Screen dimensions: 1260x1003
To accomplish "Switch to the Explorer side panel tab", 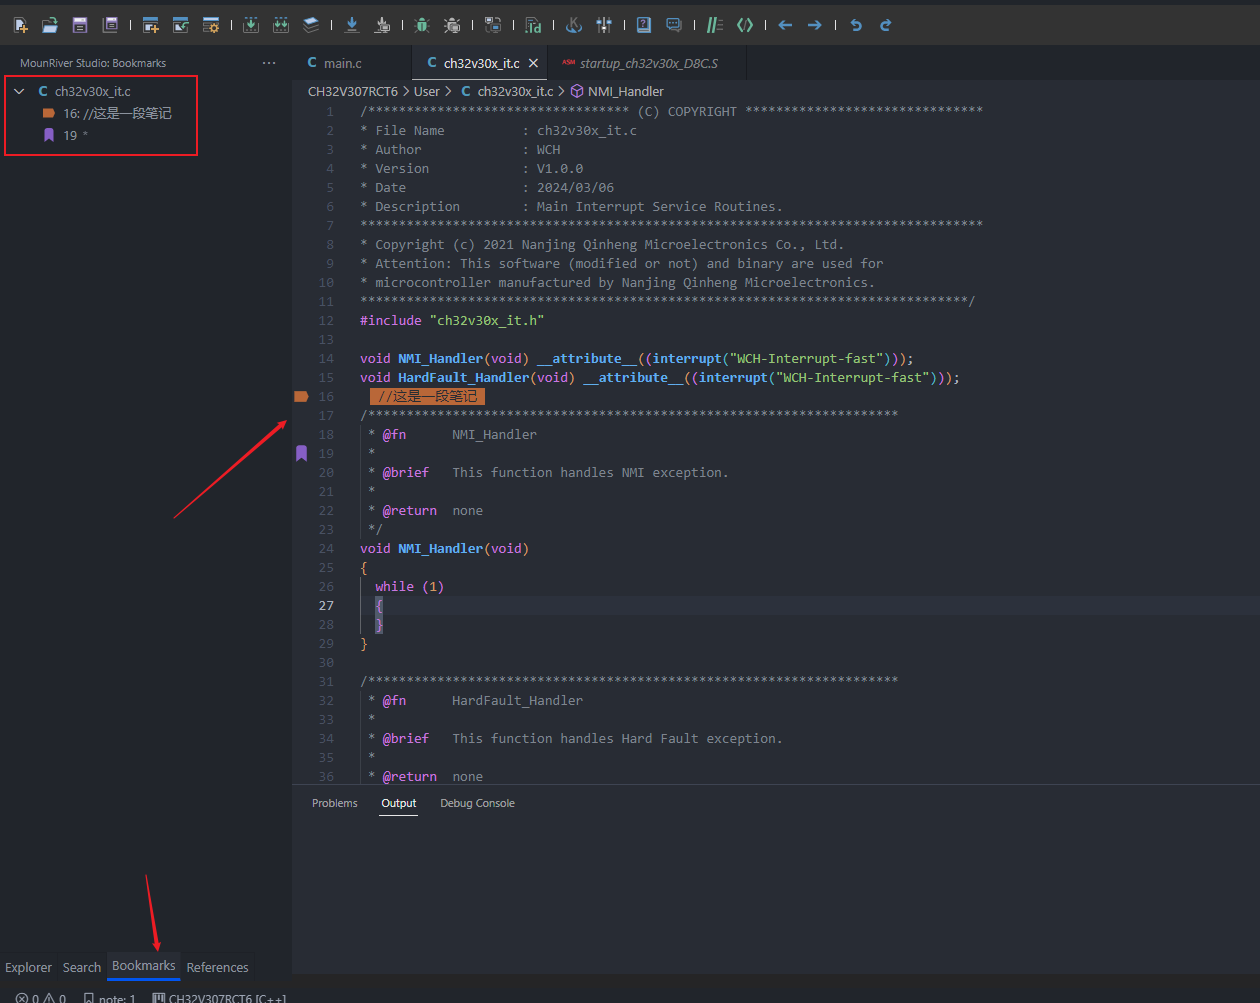I will [x=28, y=967].
